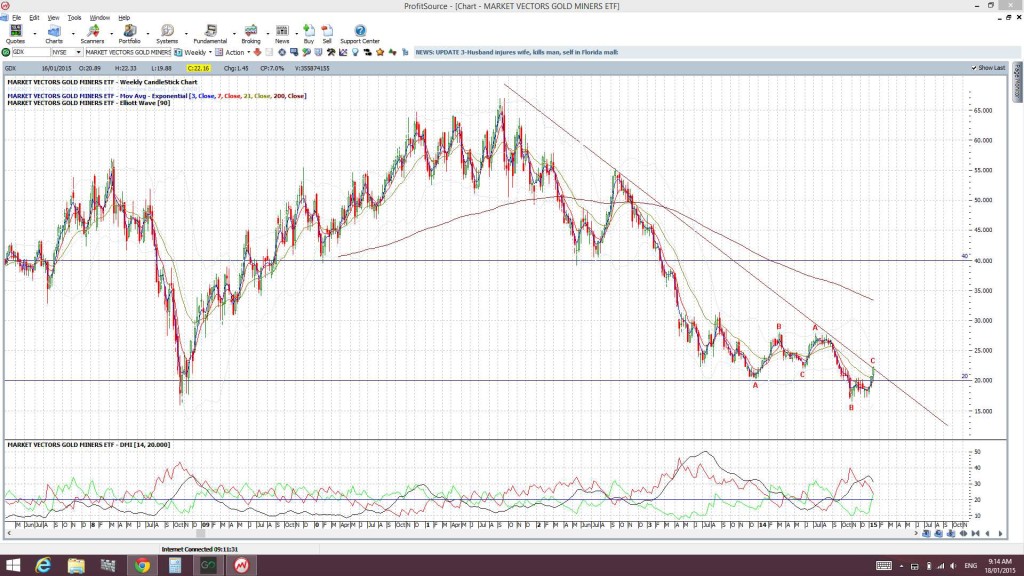Expand the Fundamental button dropdown arrow

[234, 34]
